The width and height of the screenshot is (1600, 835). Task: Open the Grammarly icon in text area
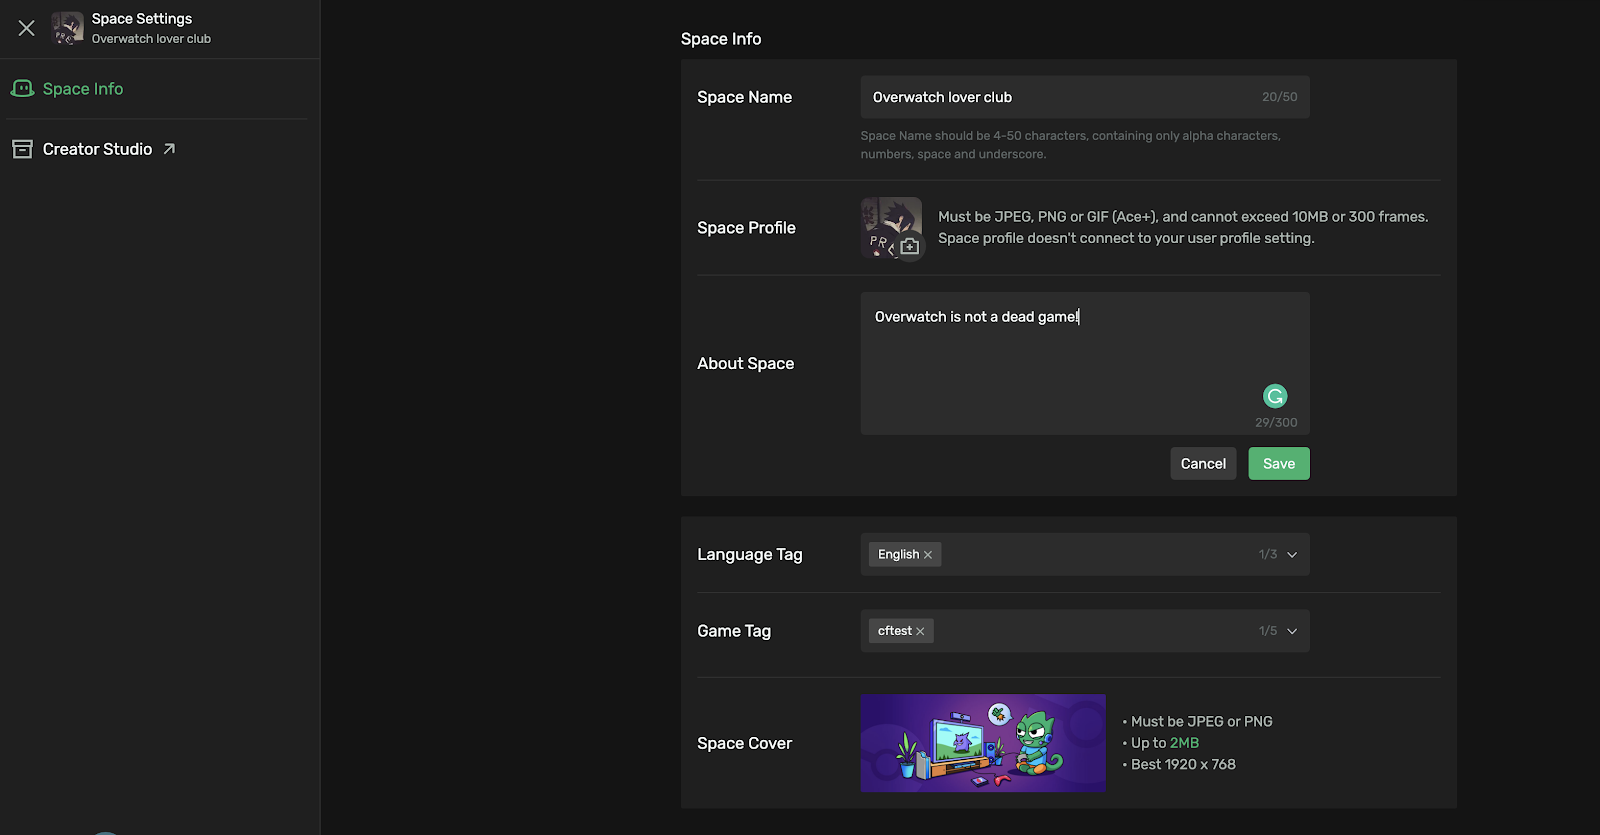(1275, 396)
